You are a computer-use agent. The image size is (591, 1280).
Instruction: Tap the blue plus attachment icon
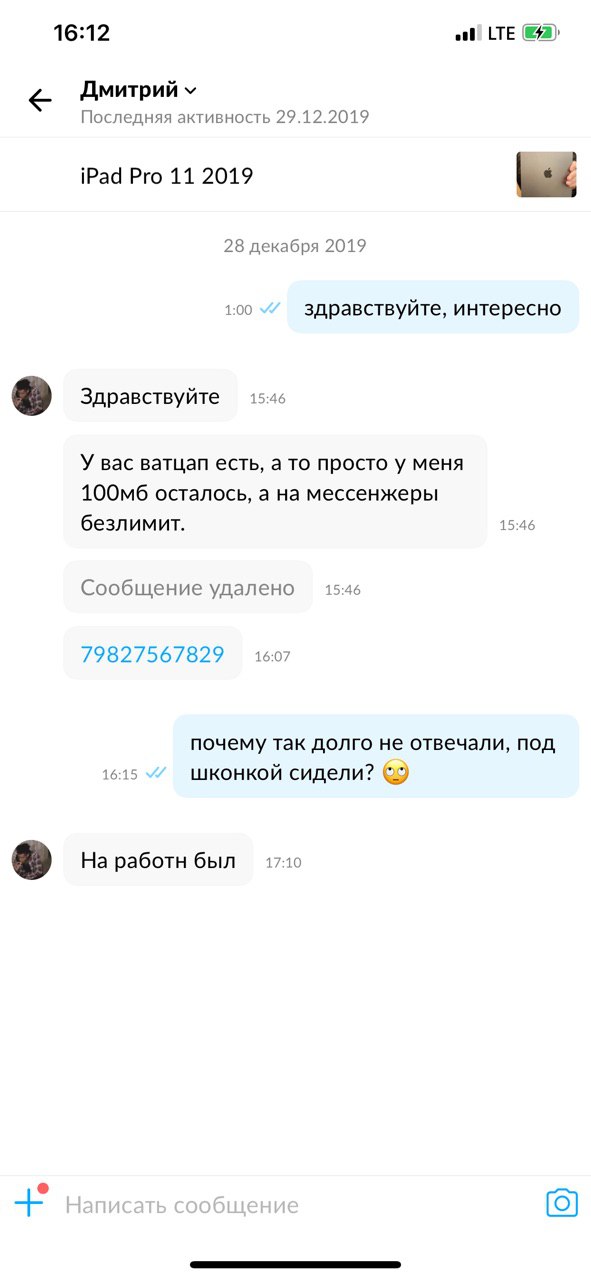[29, 1201]
